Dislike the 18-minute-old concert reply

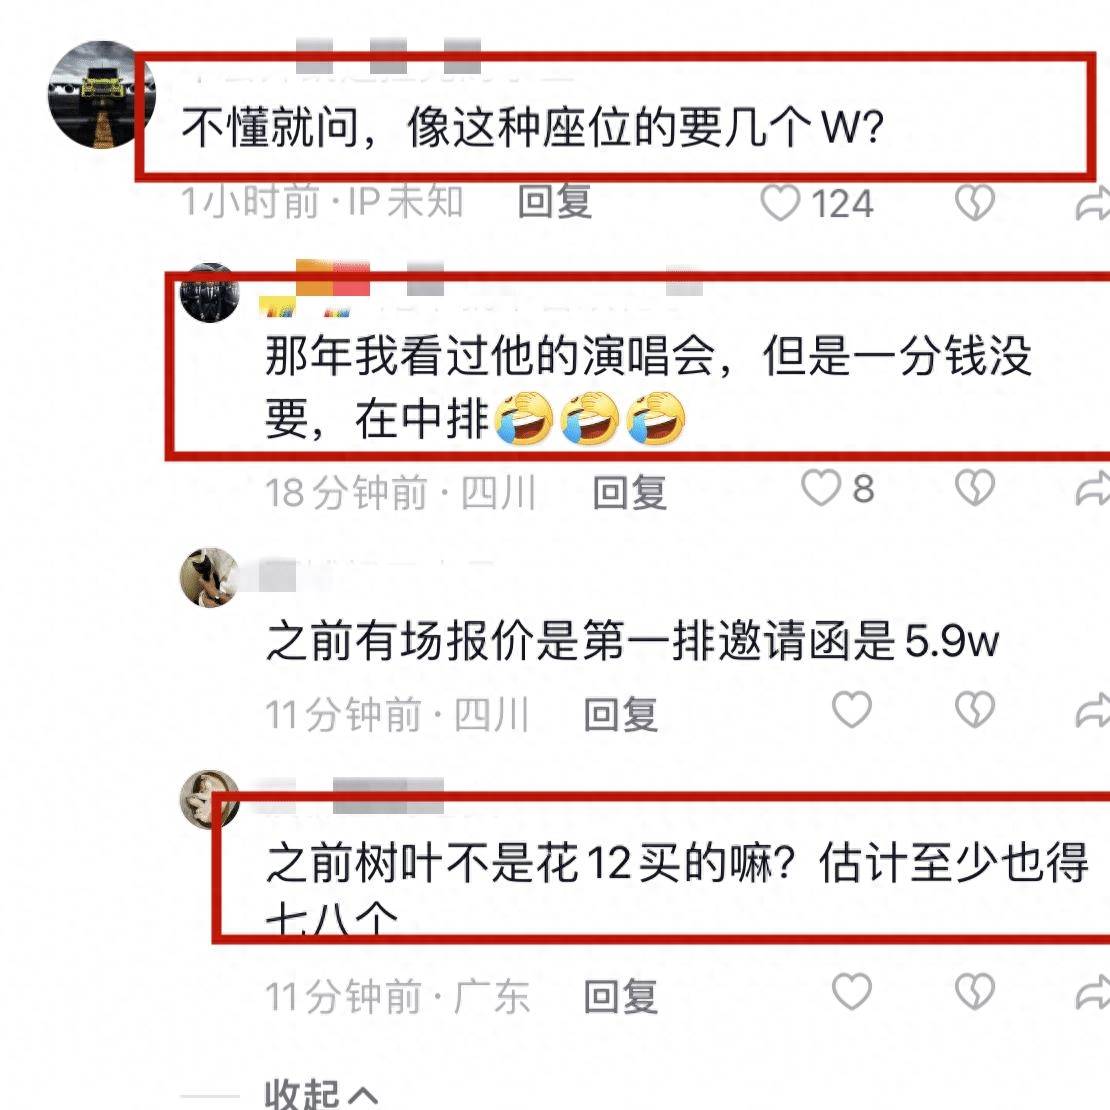pyautogui.click(x=975, y=488)
